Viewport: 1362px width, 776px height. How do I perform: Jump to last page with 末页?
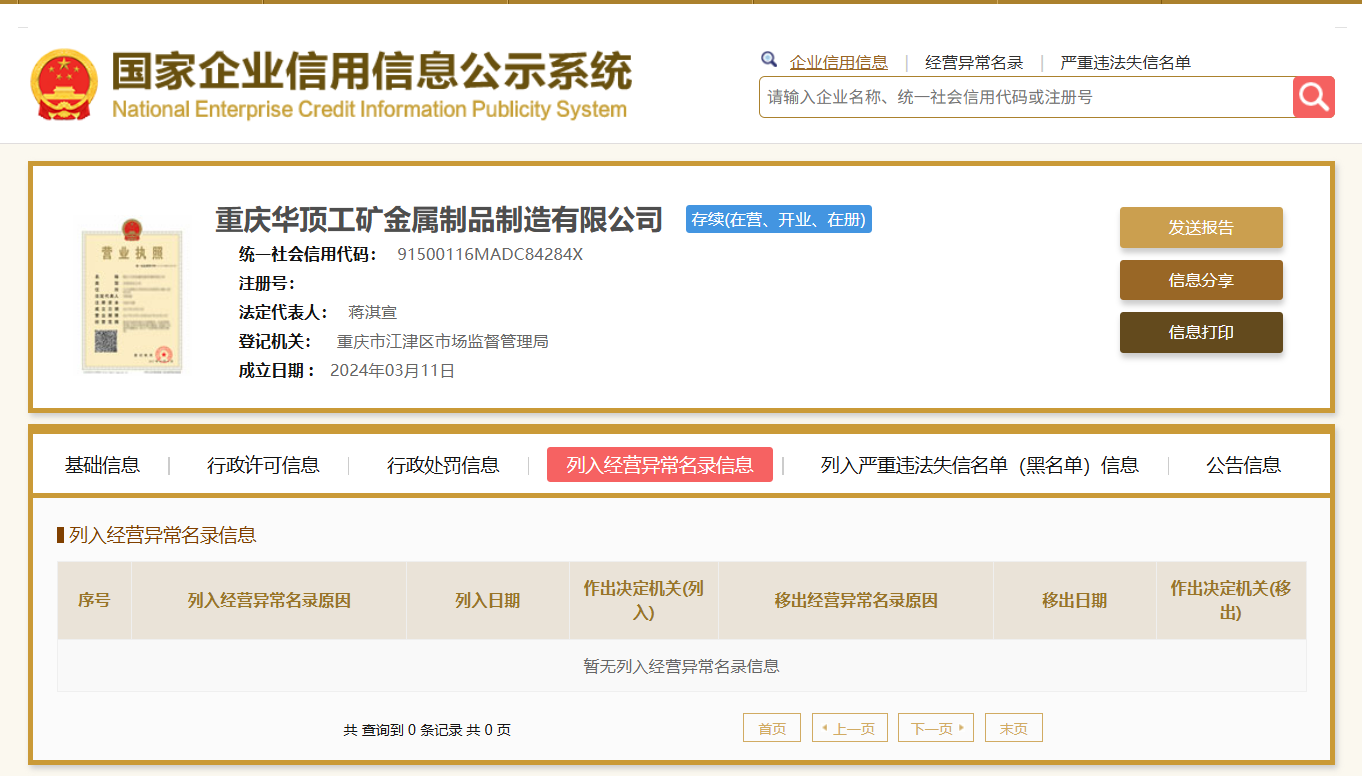coord(1013,729)
